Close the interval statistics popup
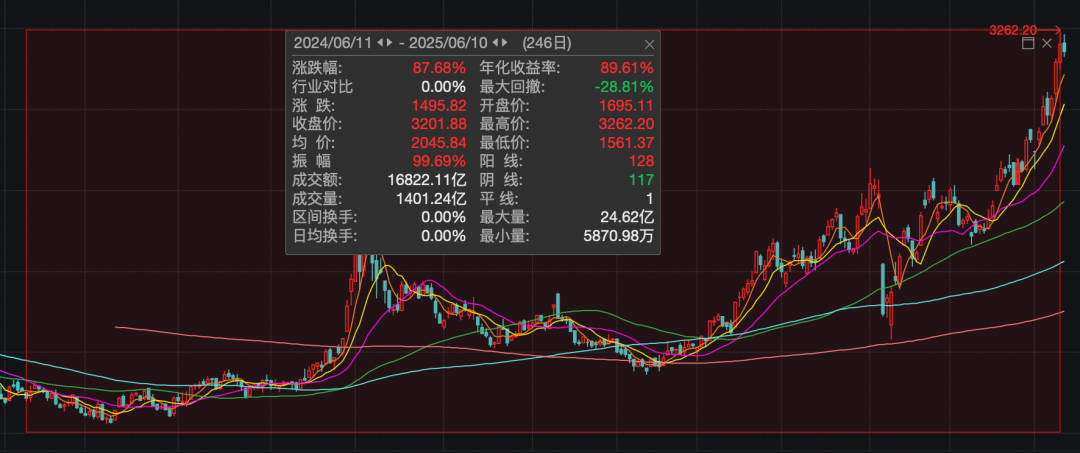This screenshot has height=453, width=1080. [x=649, y=44]
